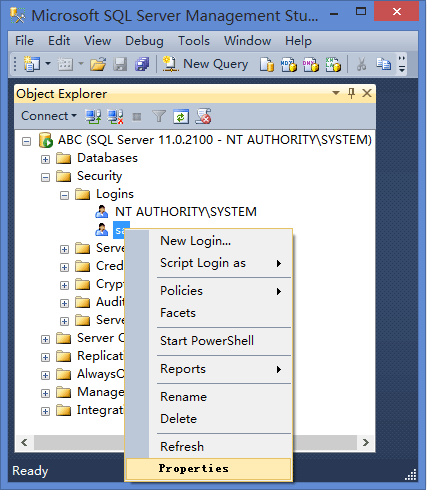Open the Add New Item dropdown arrow
Image resolution: width=427 pixels, height=490 pixels.
(81, 63)
